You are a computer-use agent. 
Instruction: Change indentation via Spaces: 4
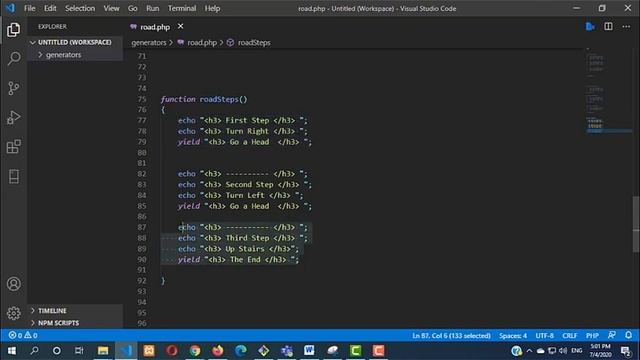(513, 336)
